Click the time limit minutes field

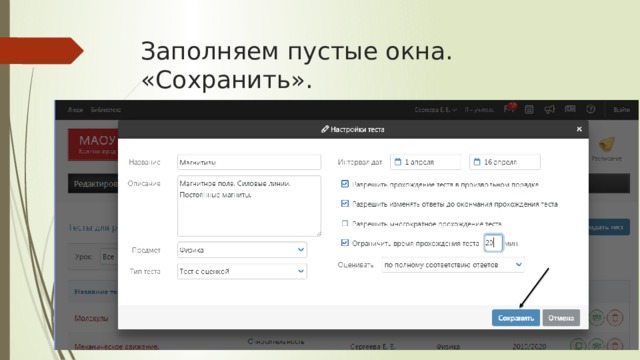493,243
